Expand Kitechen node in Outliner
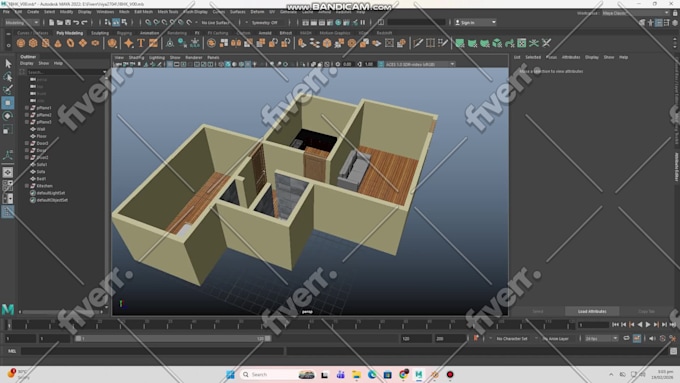The height and width of the screenshot is (383, 680). (27, 186)
